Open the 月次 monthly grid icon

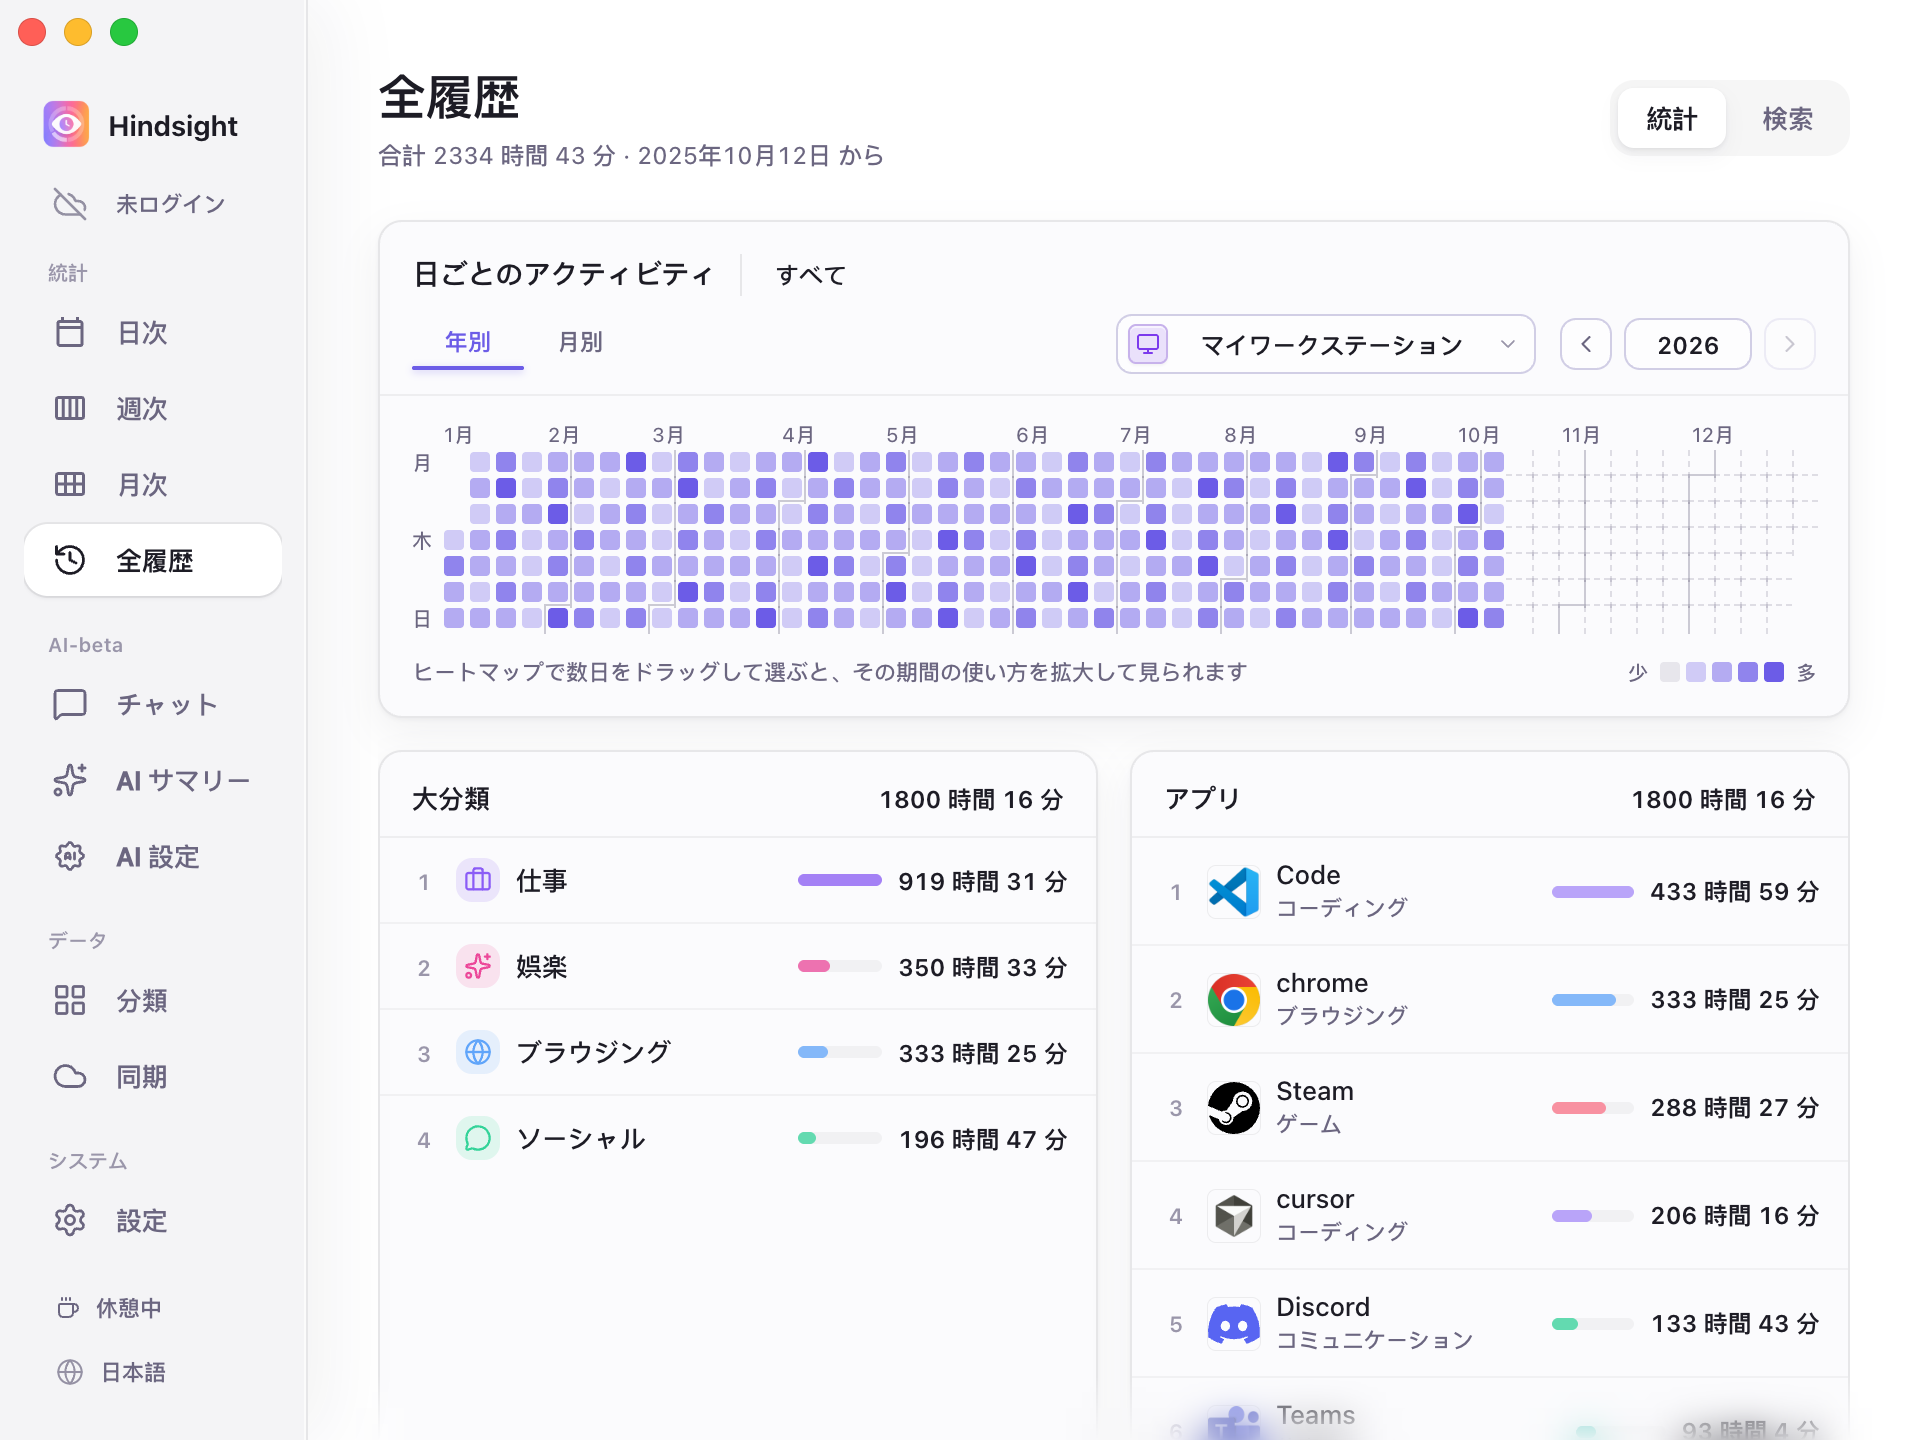(70, 484)
